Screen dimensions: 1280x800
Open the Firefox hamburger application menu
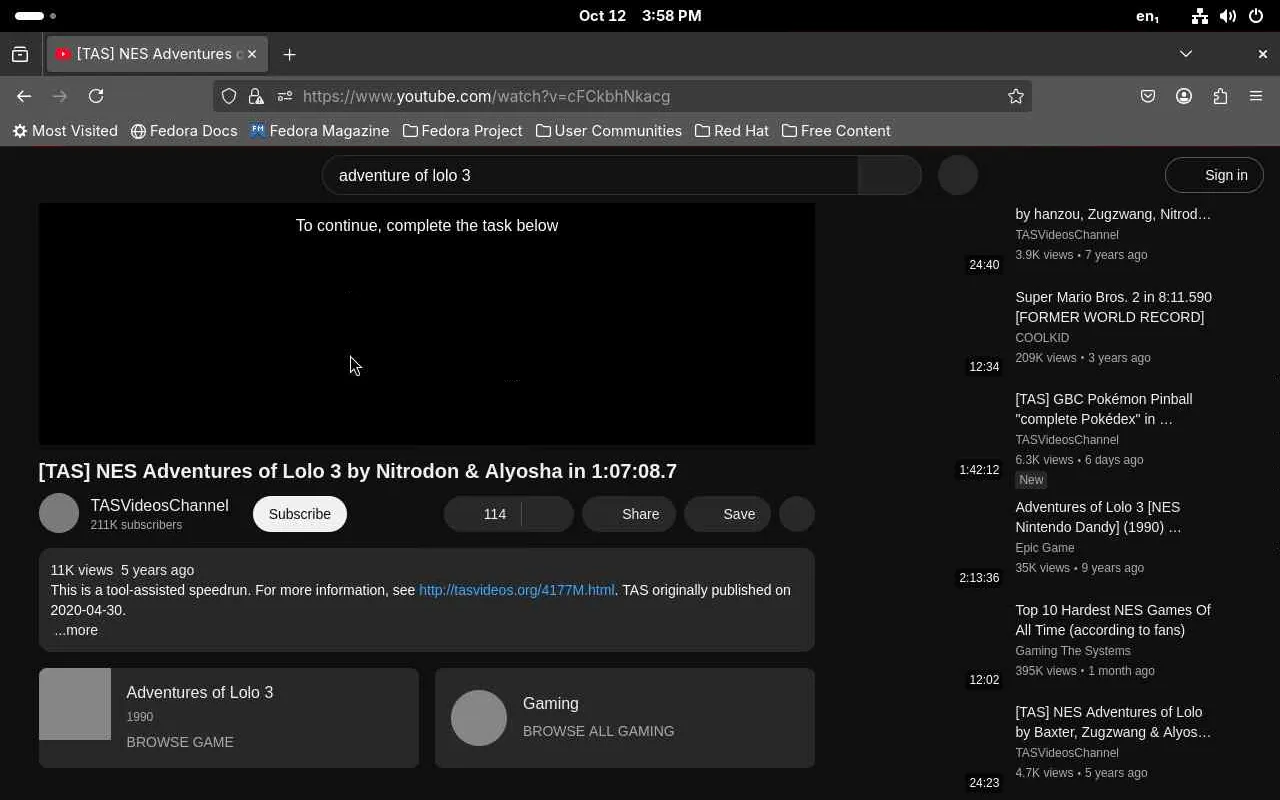point(1256,96)
